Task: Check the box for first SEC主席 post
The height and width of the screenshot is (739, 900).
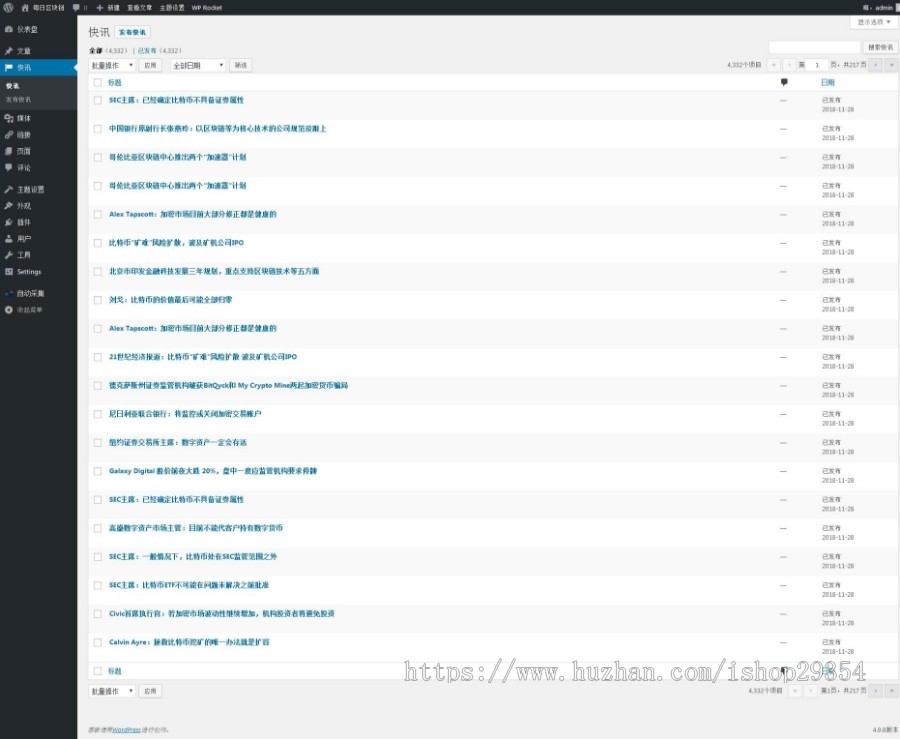Action: click(x=97, y=100)
